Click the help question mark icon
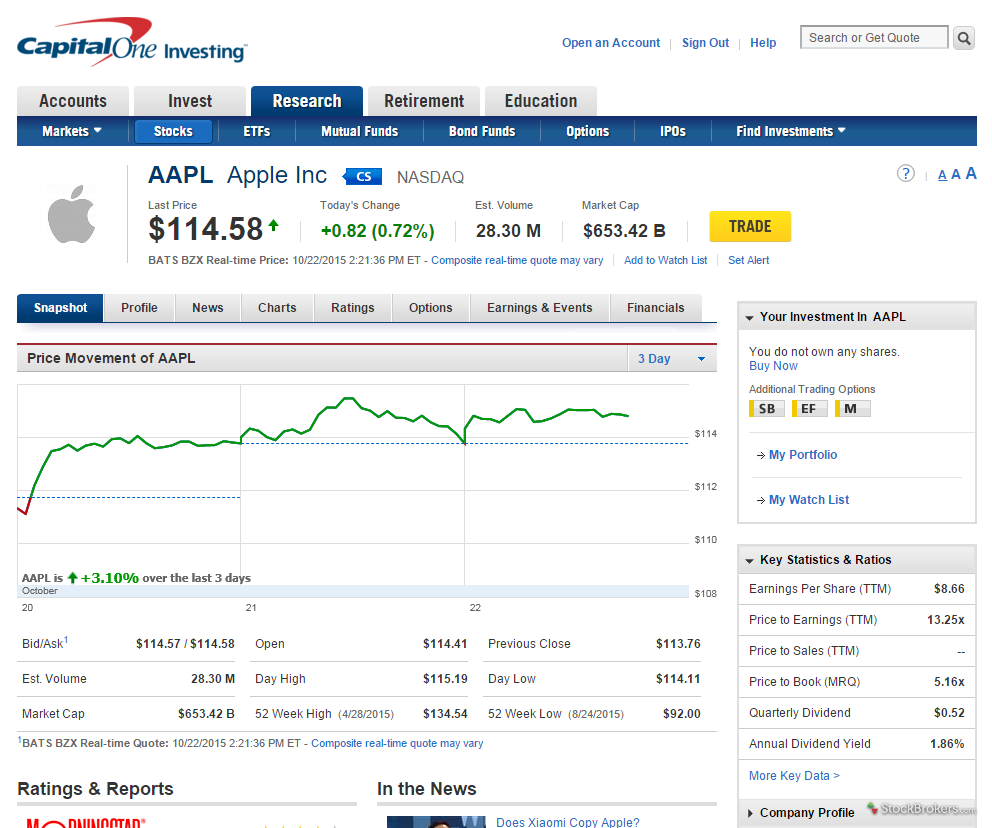The image size is (992, 828). pyautogui.click(x=905, y=174)
